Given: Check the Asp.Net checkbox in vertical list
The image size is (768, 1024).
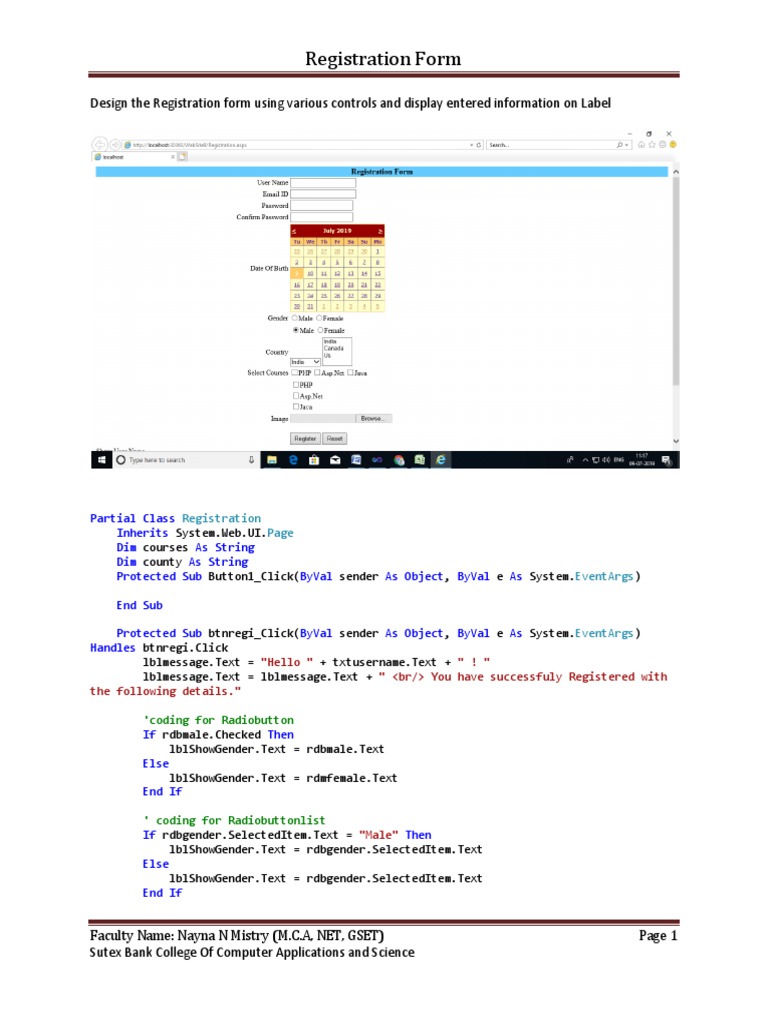Looking at the screenshot, I should 296,396.
